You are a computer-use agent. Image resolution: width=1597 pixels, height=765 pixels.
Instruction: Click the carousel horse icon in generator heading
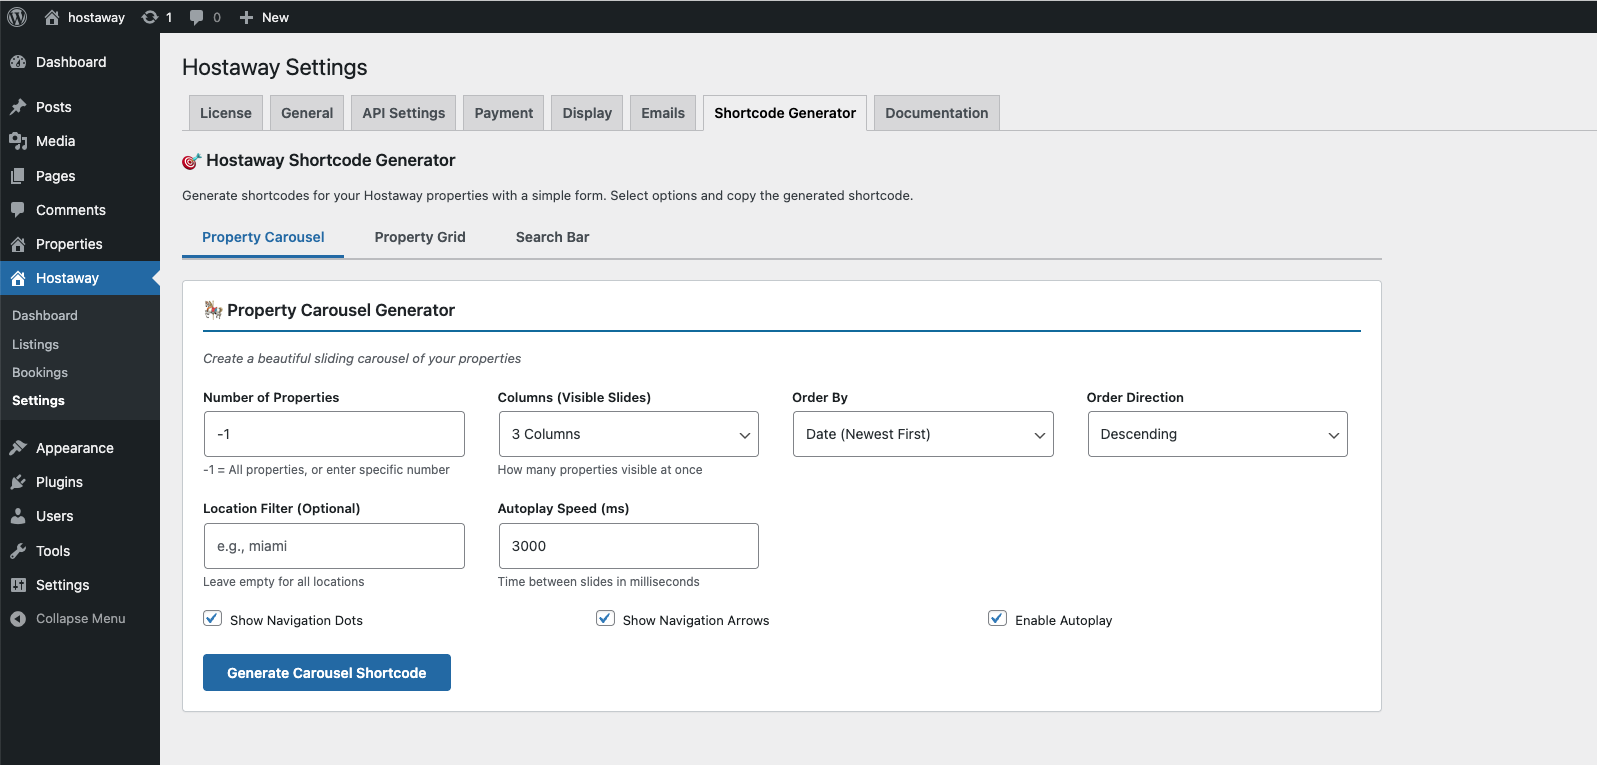click(213, 310)
